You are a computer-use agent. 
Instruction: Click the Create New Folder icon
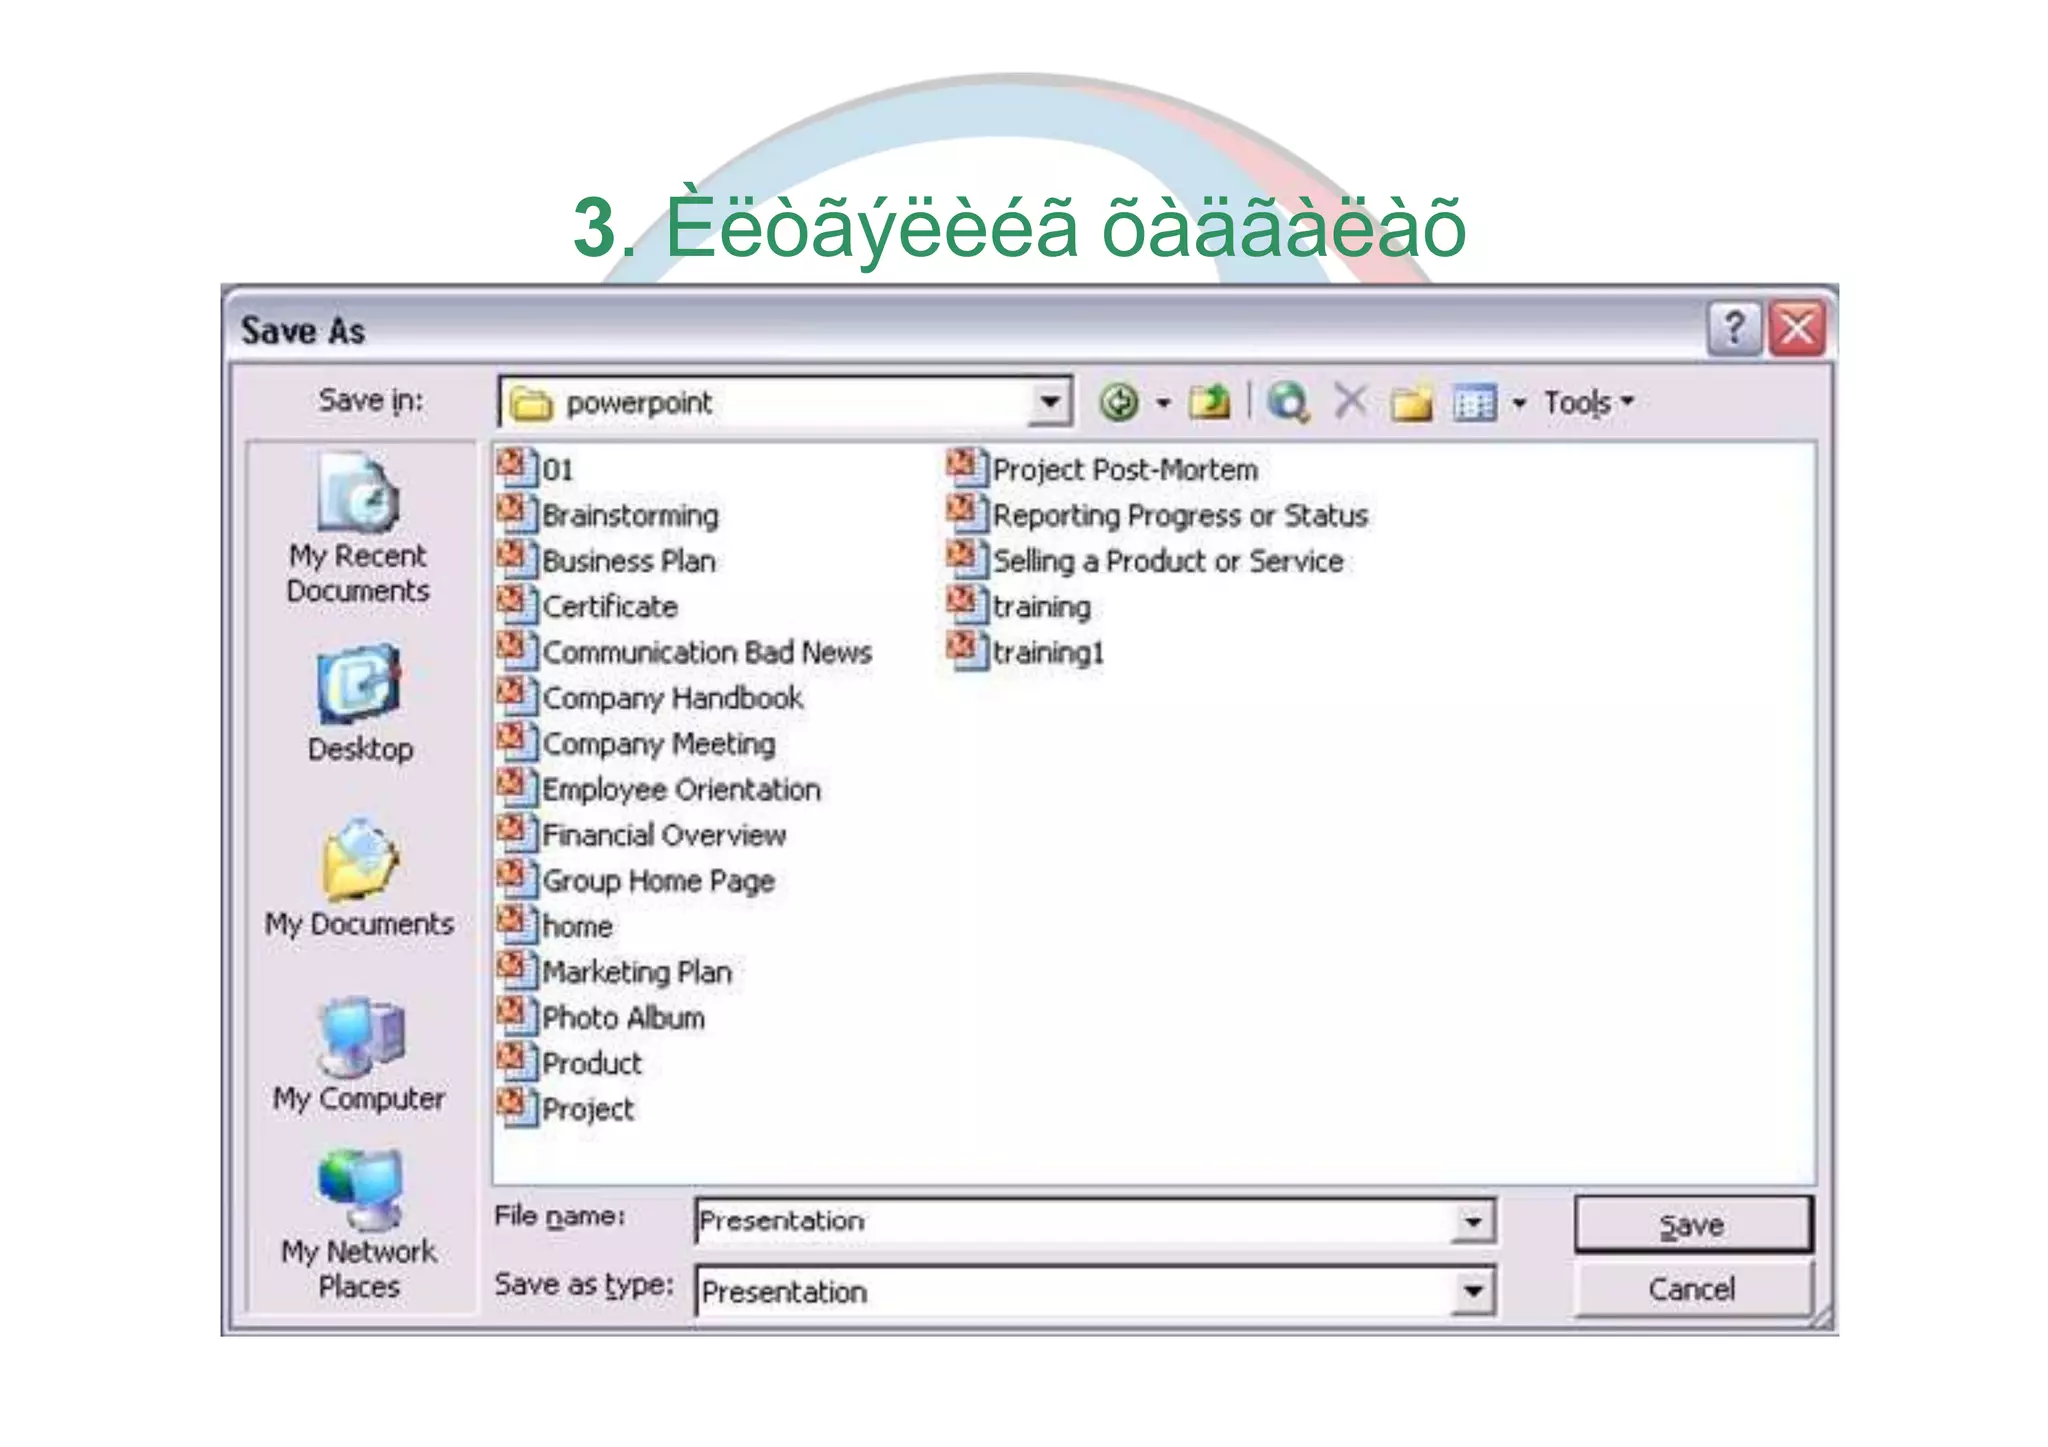click(x=1411, y=403)
